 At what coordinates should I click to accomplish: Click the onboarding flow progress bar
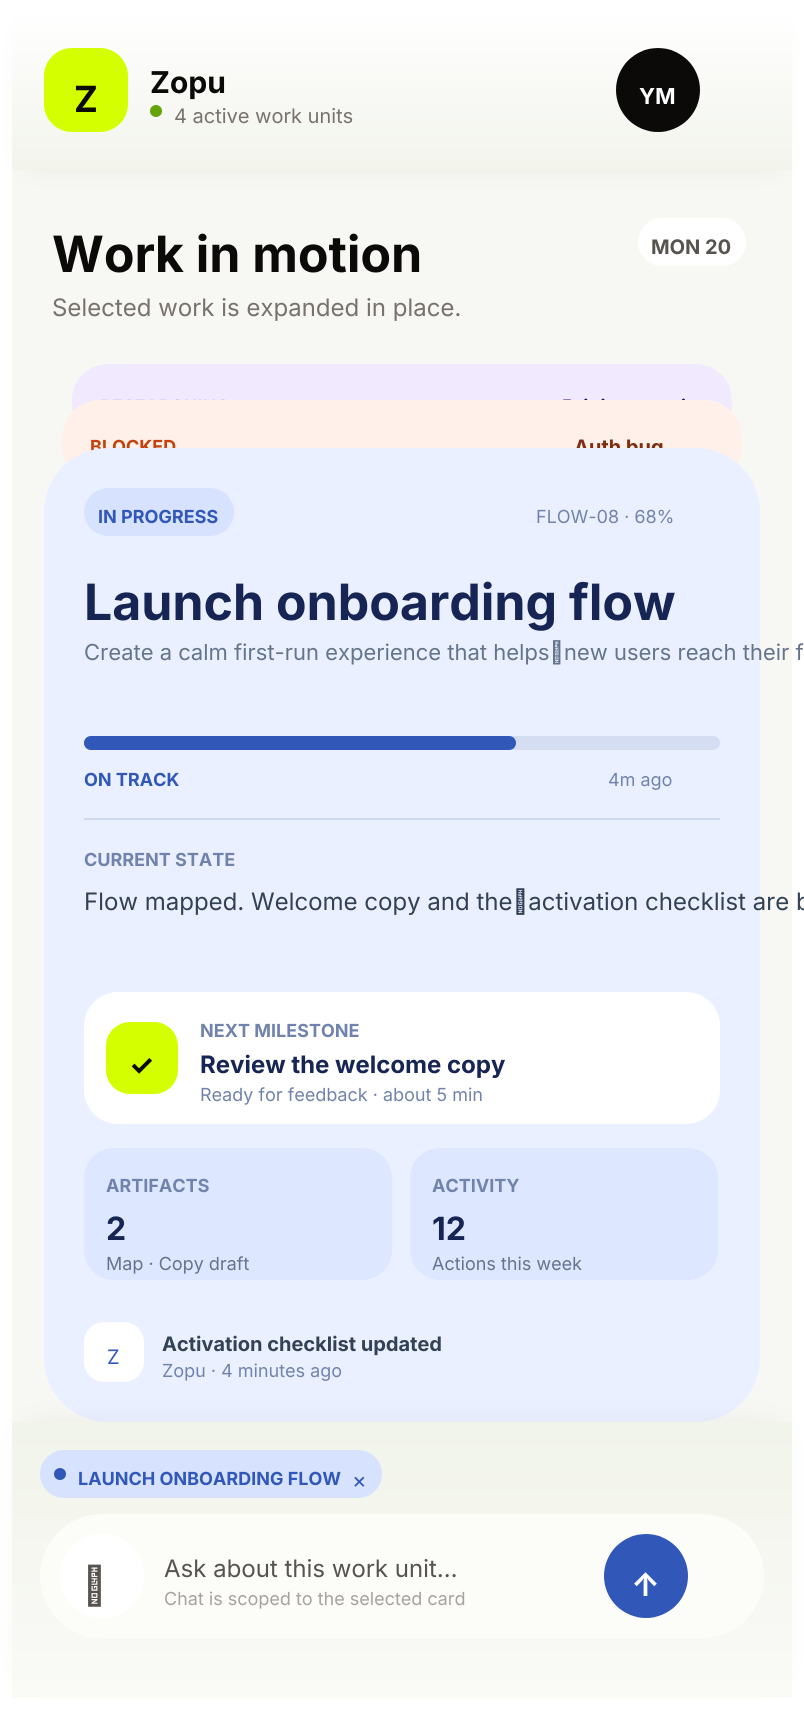coord(402,743)
